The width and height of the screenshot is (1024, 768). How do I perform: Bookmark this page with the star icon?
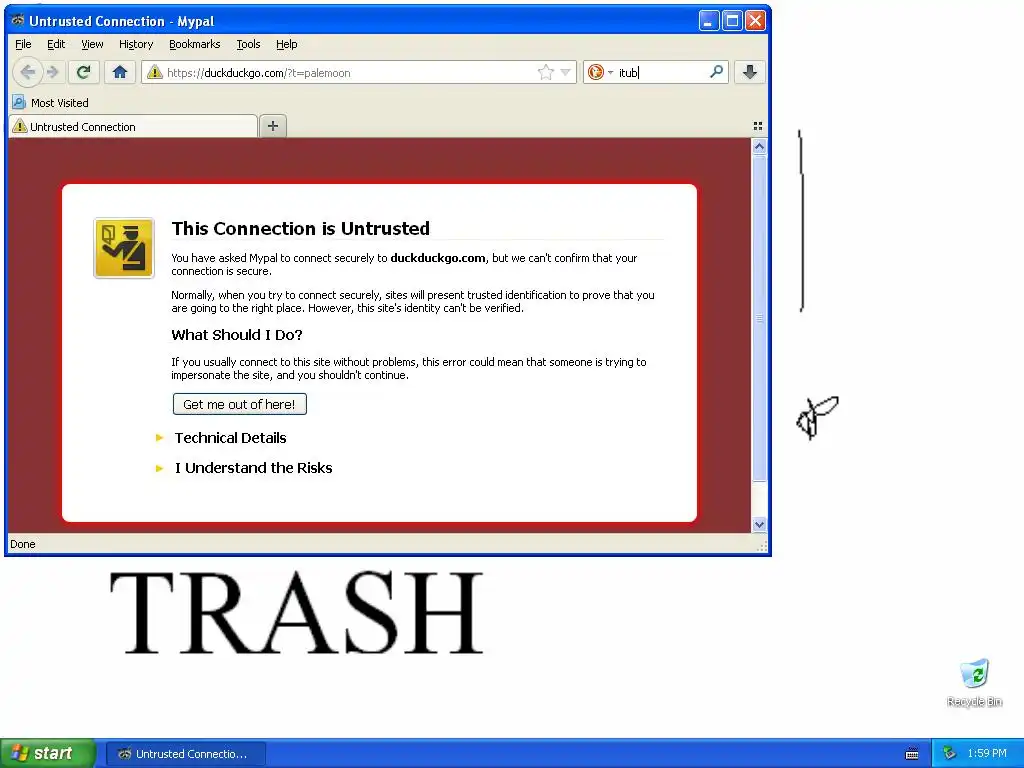coord(545,72)
